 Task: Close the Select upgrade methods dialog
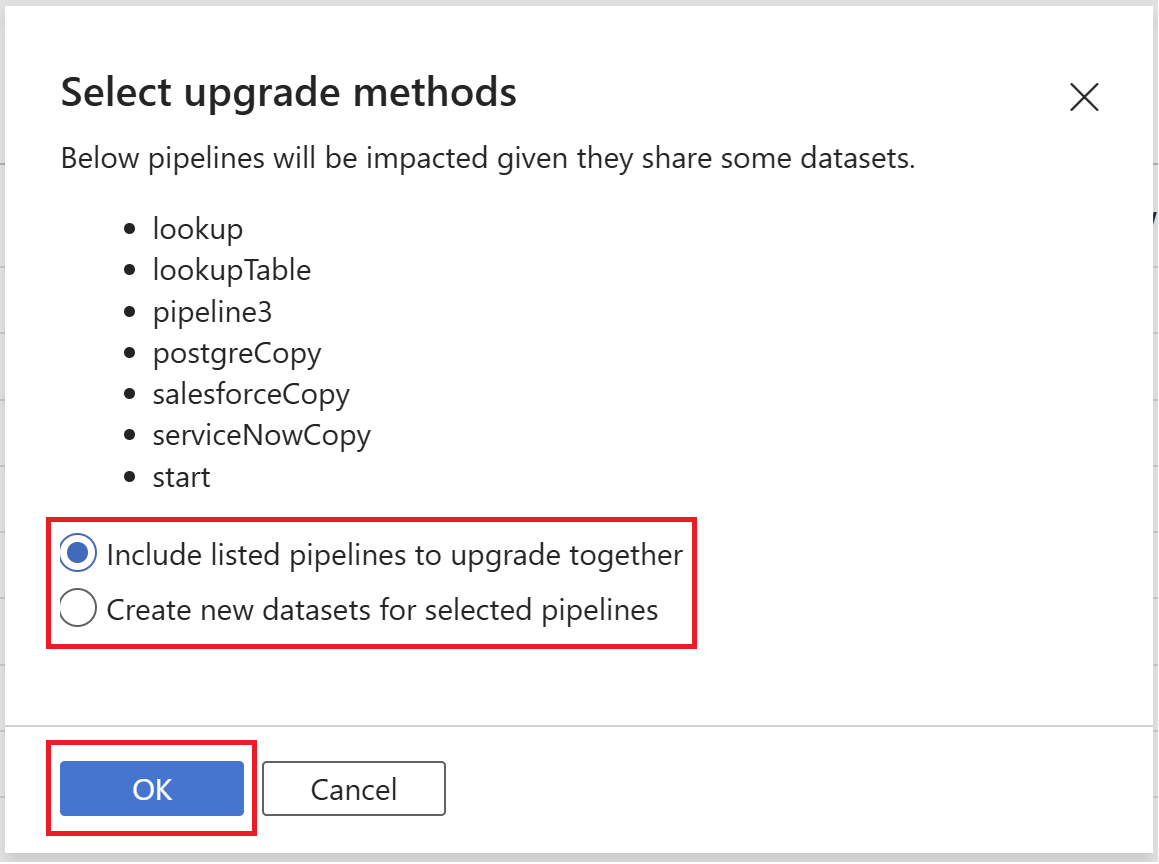(1084, 97)
